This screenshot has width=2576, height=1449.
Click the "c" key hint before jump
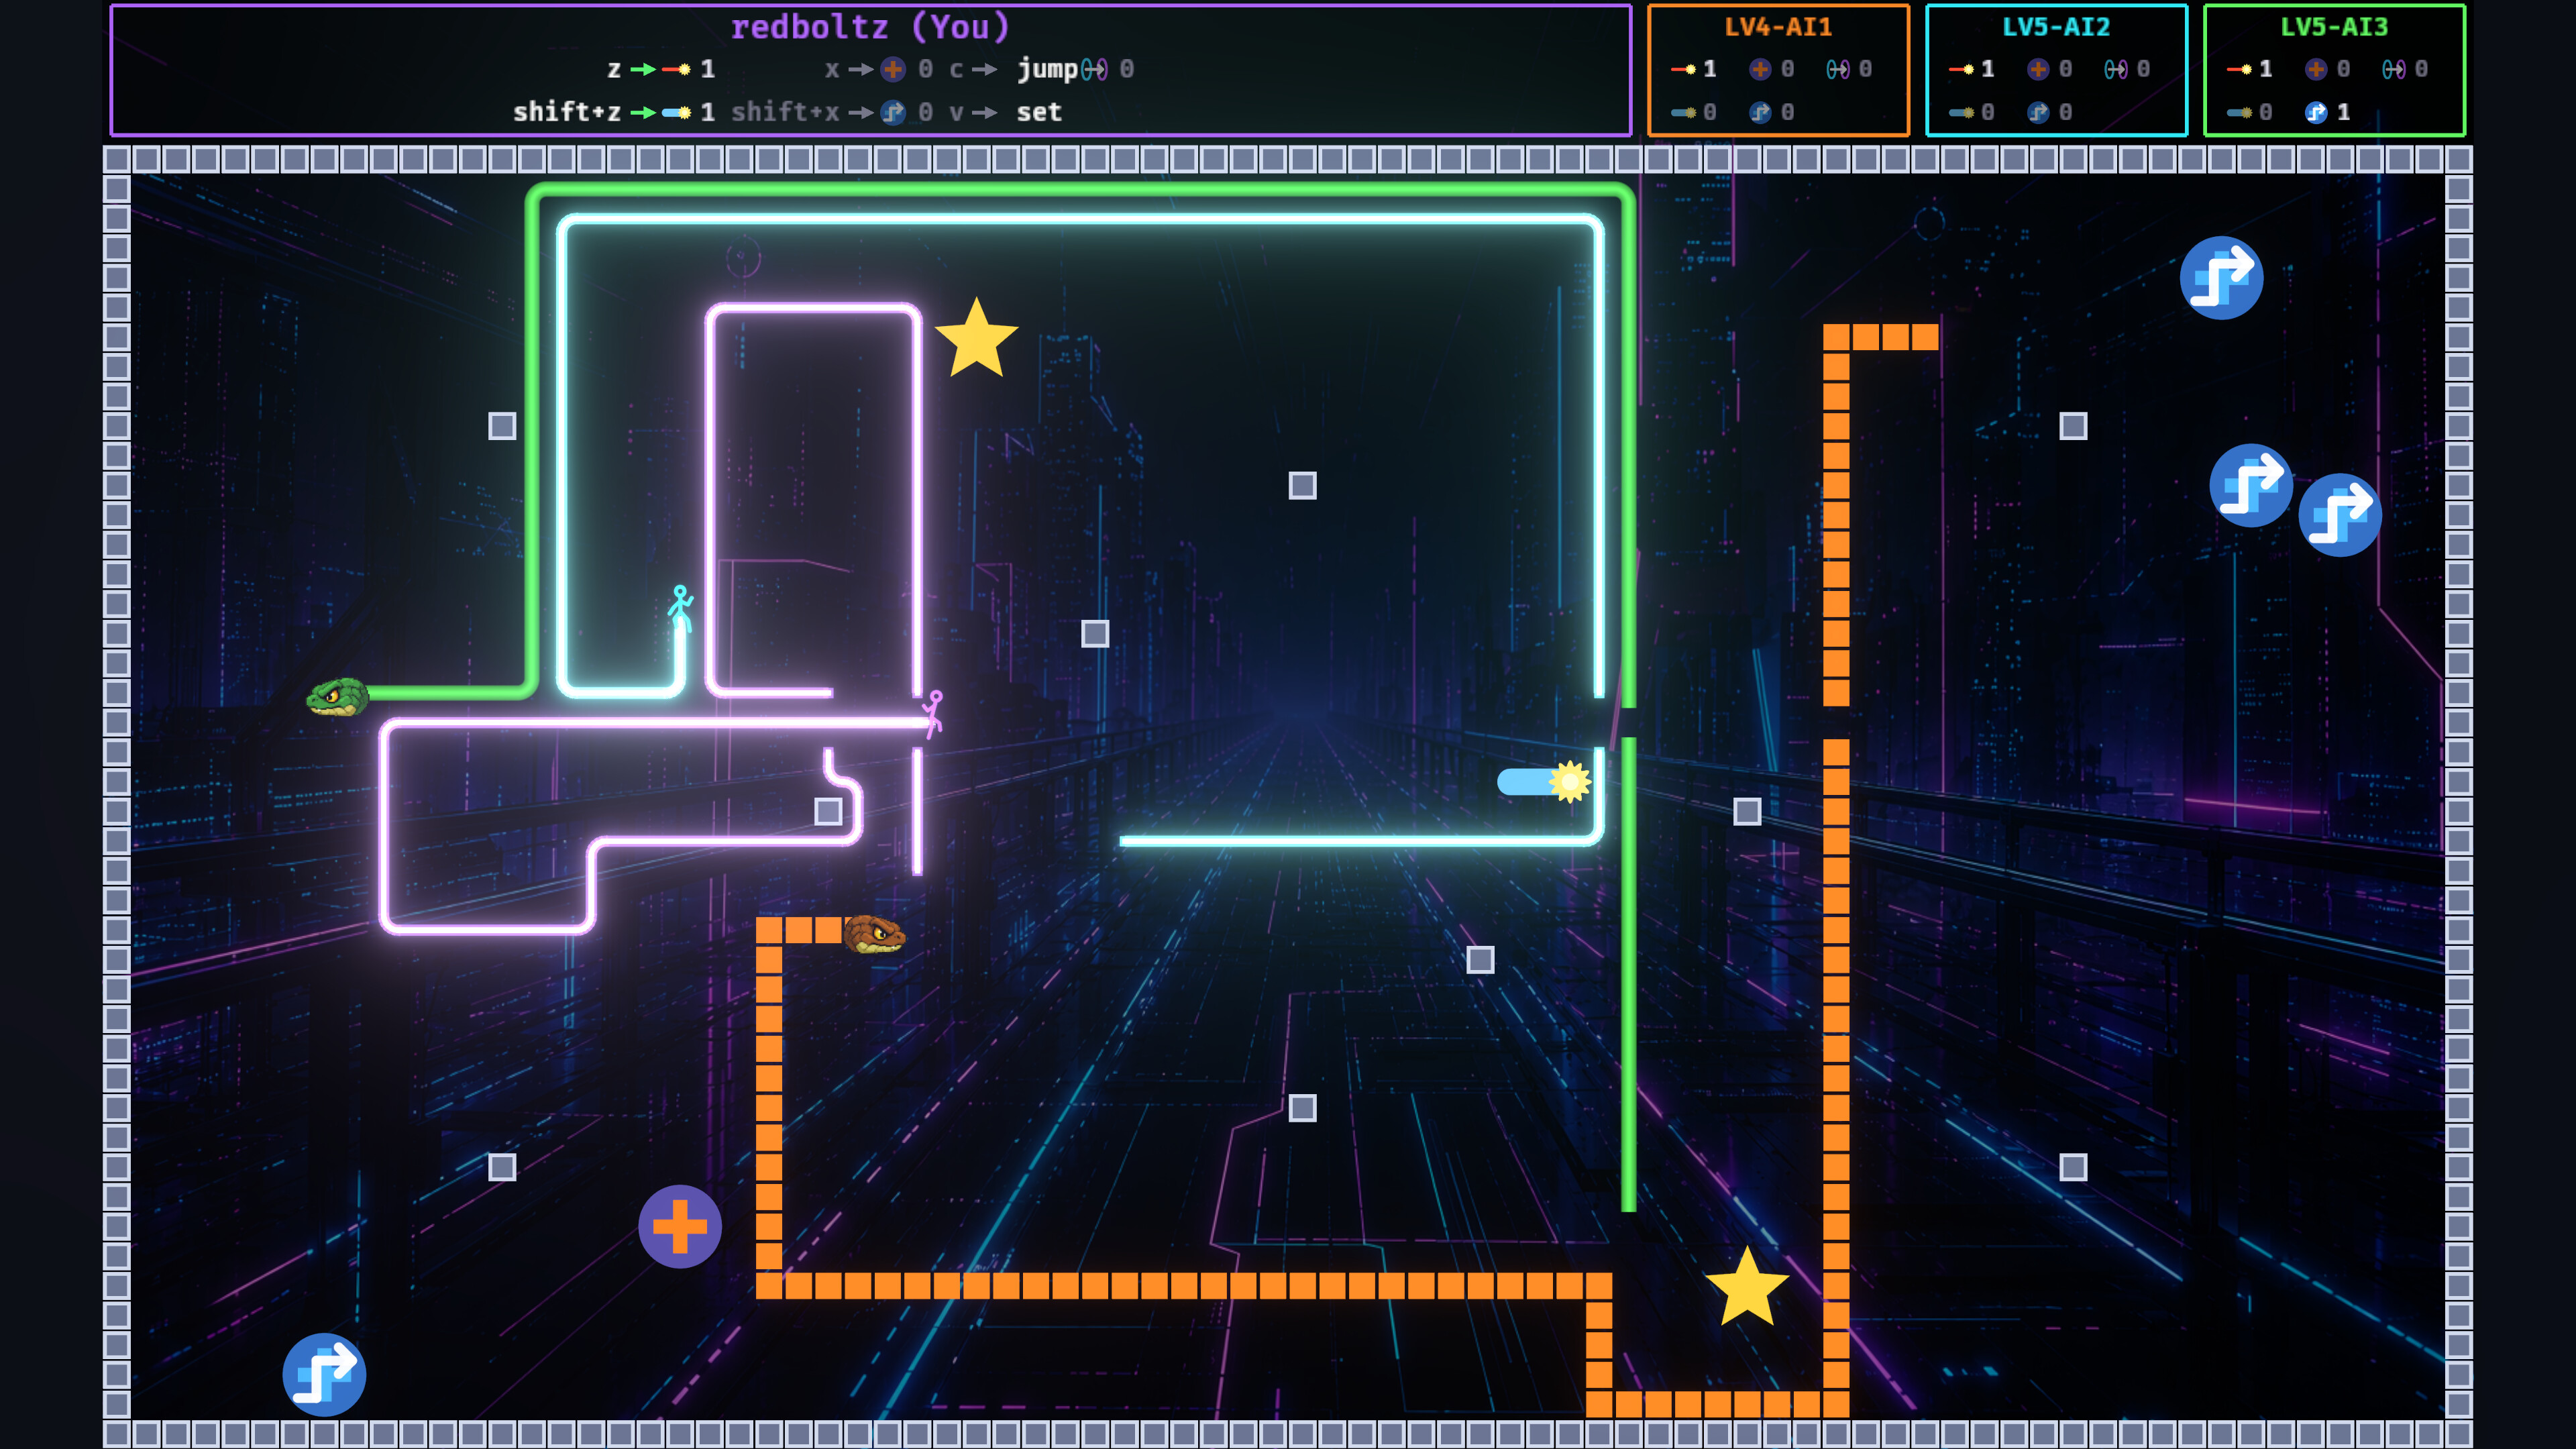tap(956, 69)
